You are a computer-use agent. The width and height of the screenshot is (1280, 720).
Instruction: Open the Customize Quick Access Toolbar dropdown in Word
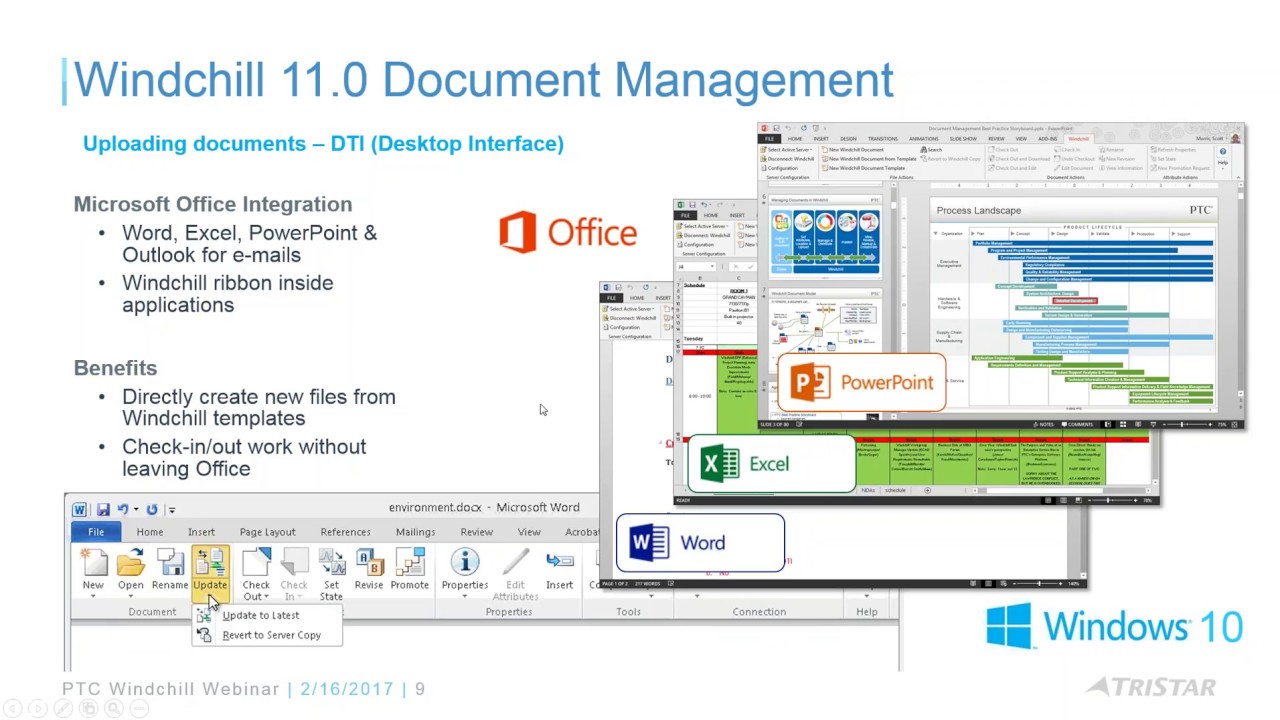[172, 510]
